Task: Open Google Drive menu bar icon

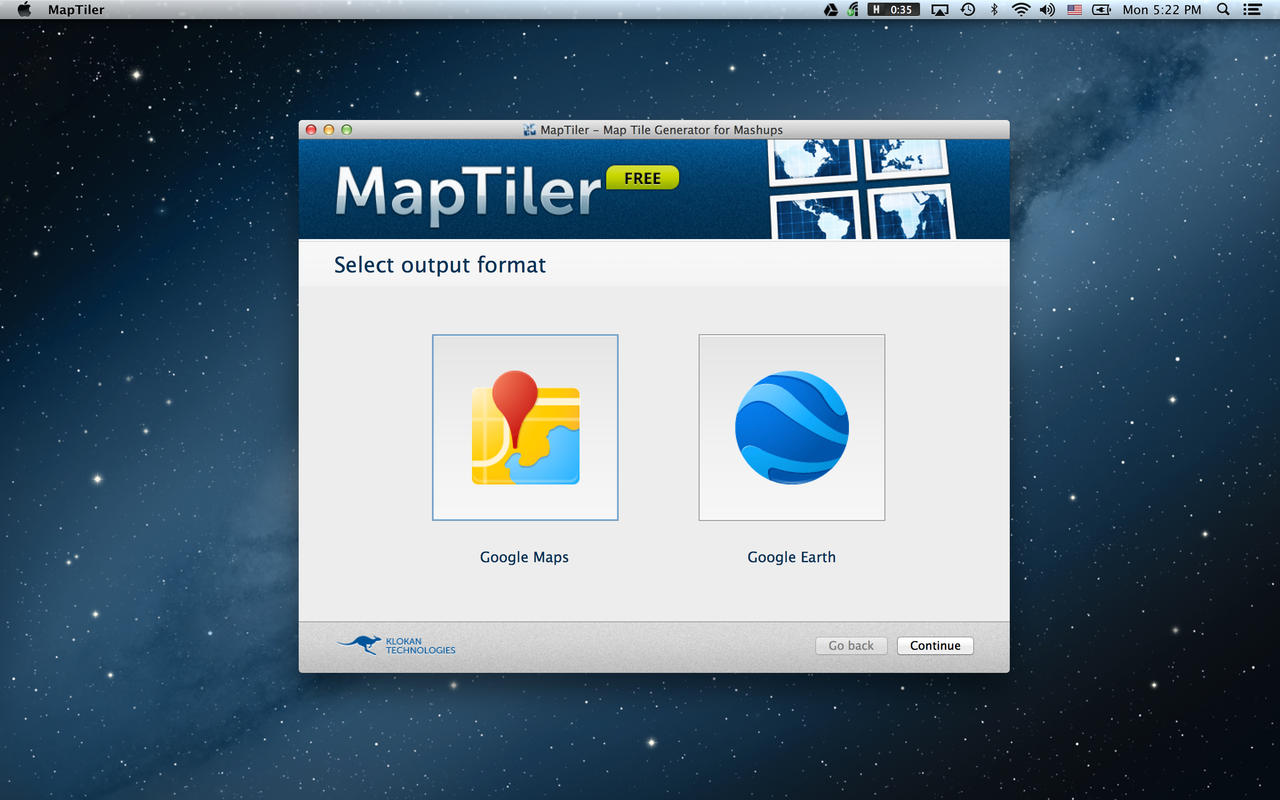Action: click(x=830, y=10)
